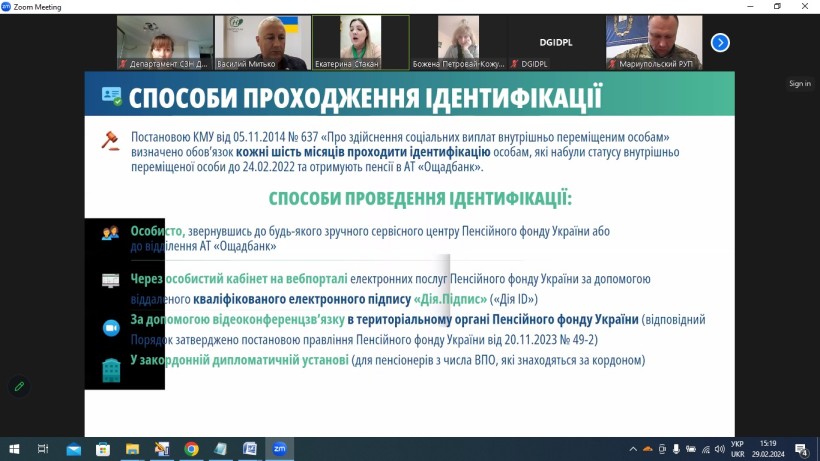
Task: Click text кваліфікованого електронного підпису
Action: point(302,299)
